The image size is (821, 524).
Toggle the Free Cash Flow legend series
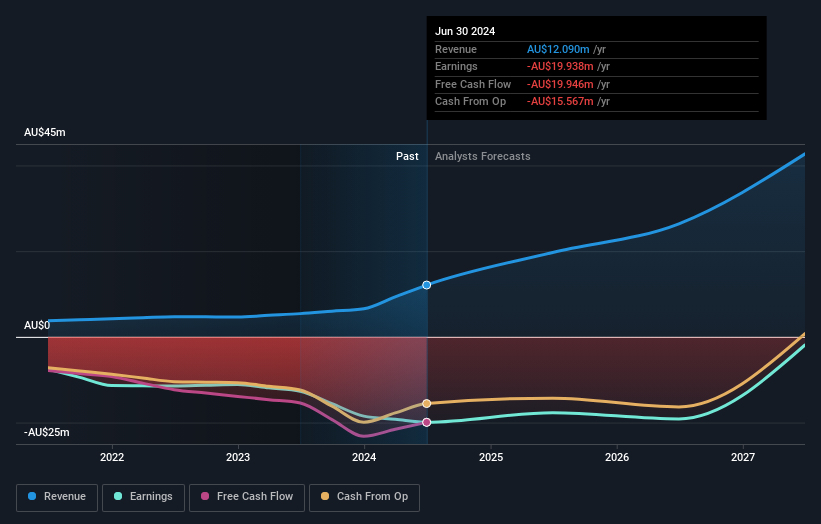coord(247,497)
